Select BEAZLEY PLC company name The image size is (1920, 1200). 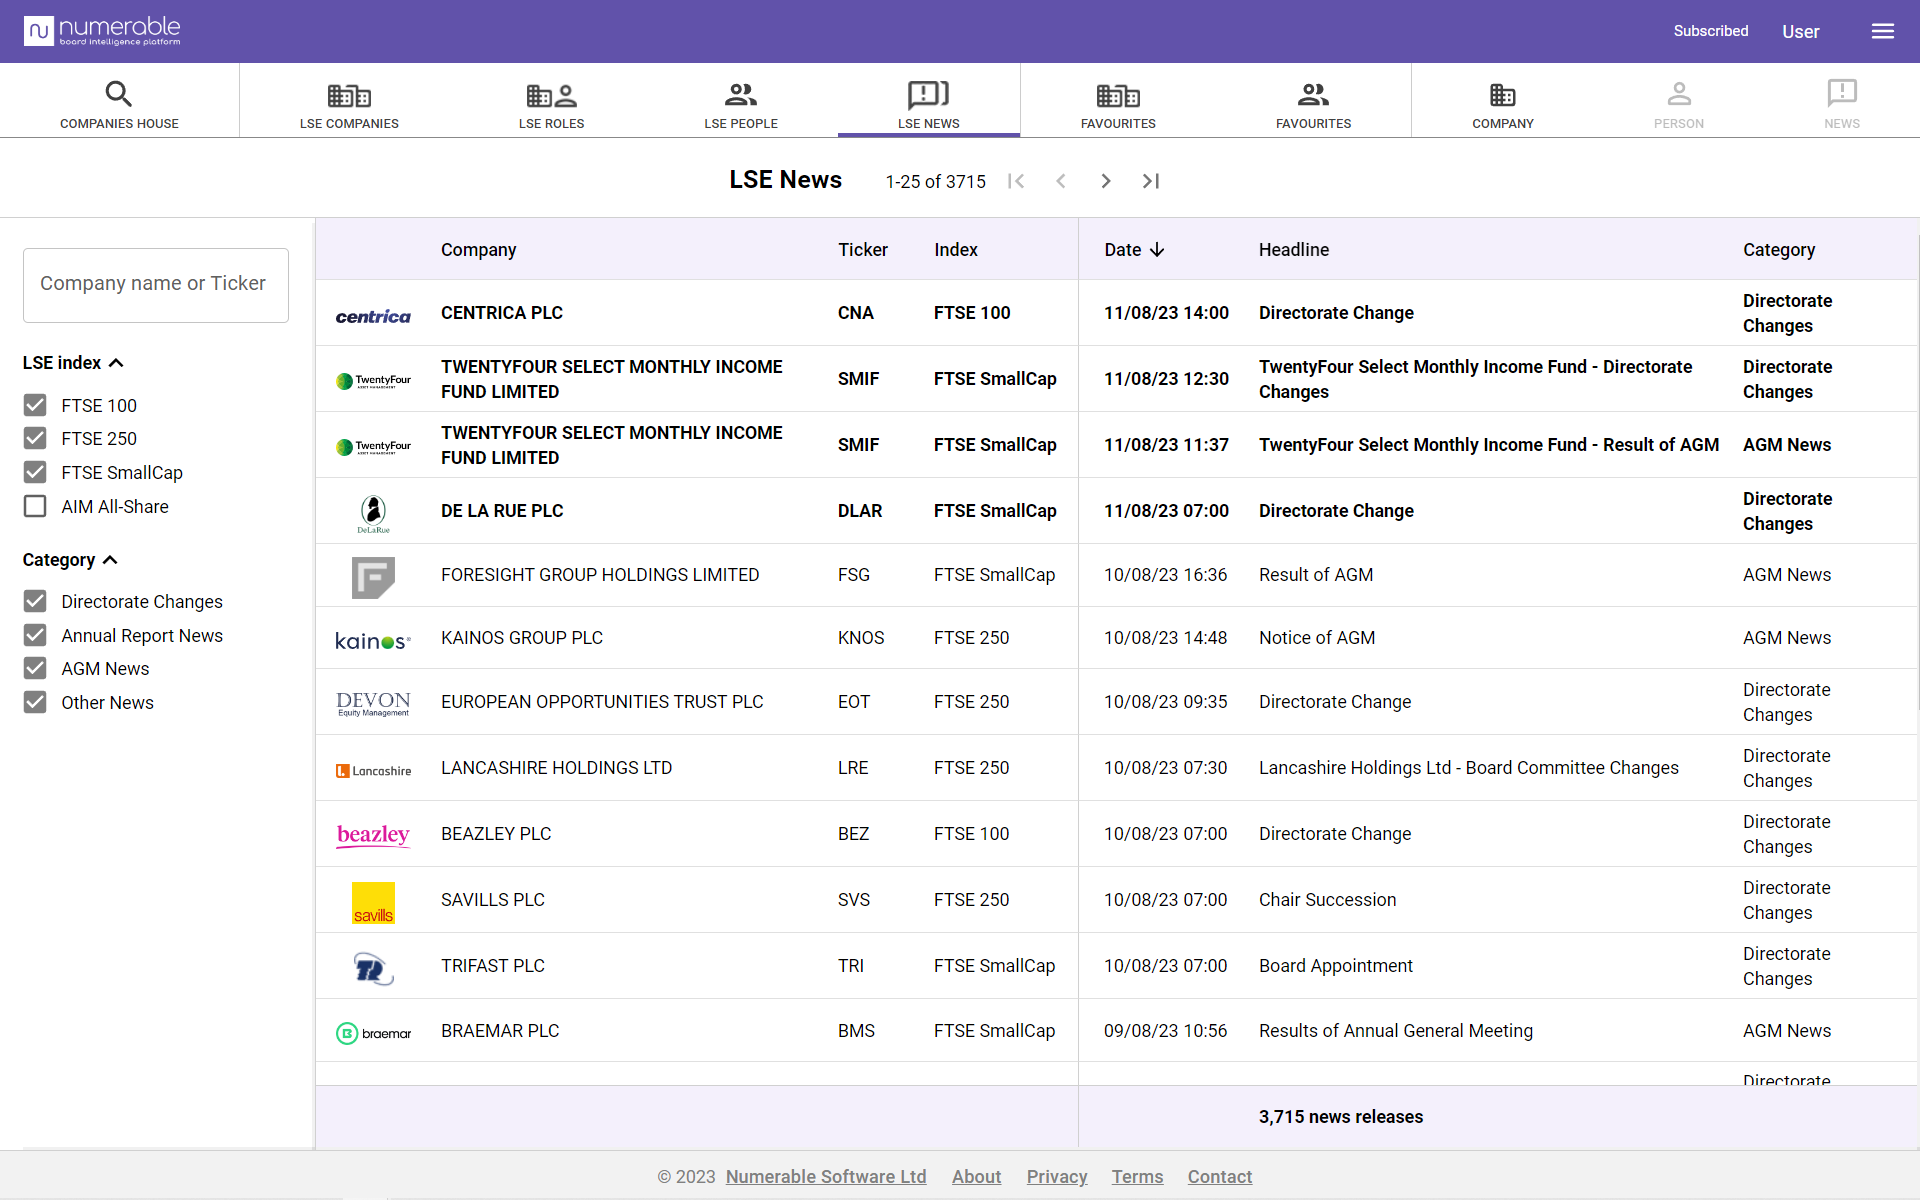[495, 834]
